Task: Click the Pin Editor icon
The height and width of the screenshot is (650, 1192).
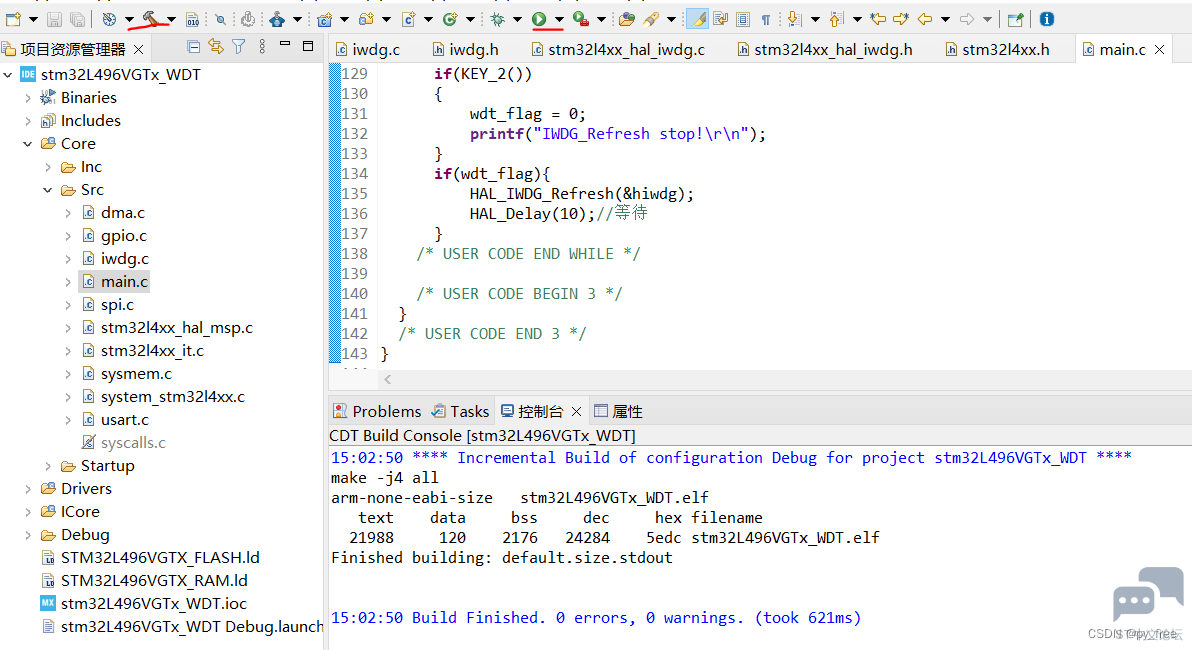Action: pyautogui.click(x=1016, y=19)
